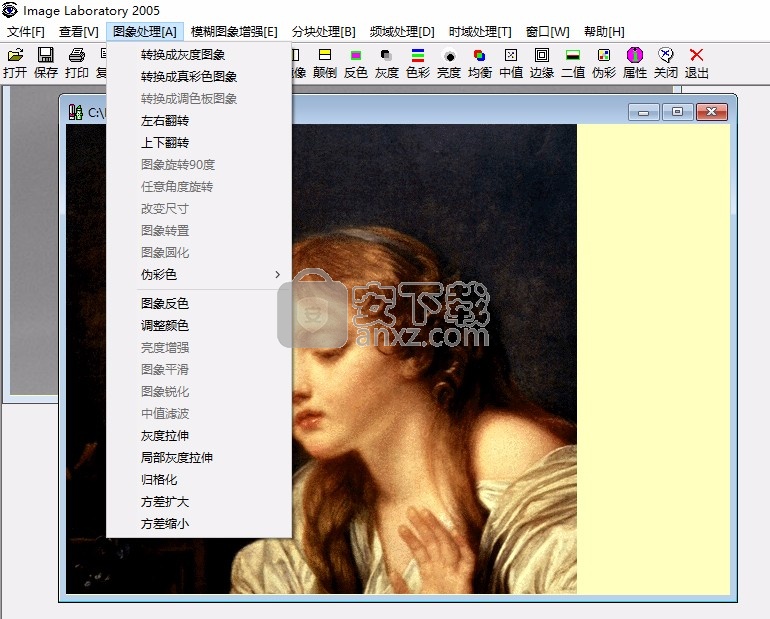
Task: Open the 频域处理[D] menu
Action: (402, 32)
